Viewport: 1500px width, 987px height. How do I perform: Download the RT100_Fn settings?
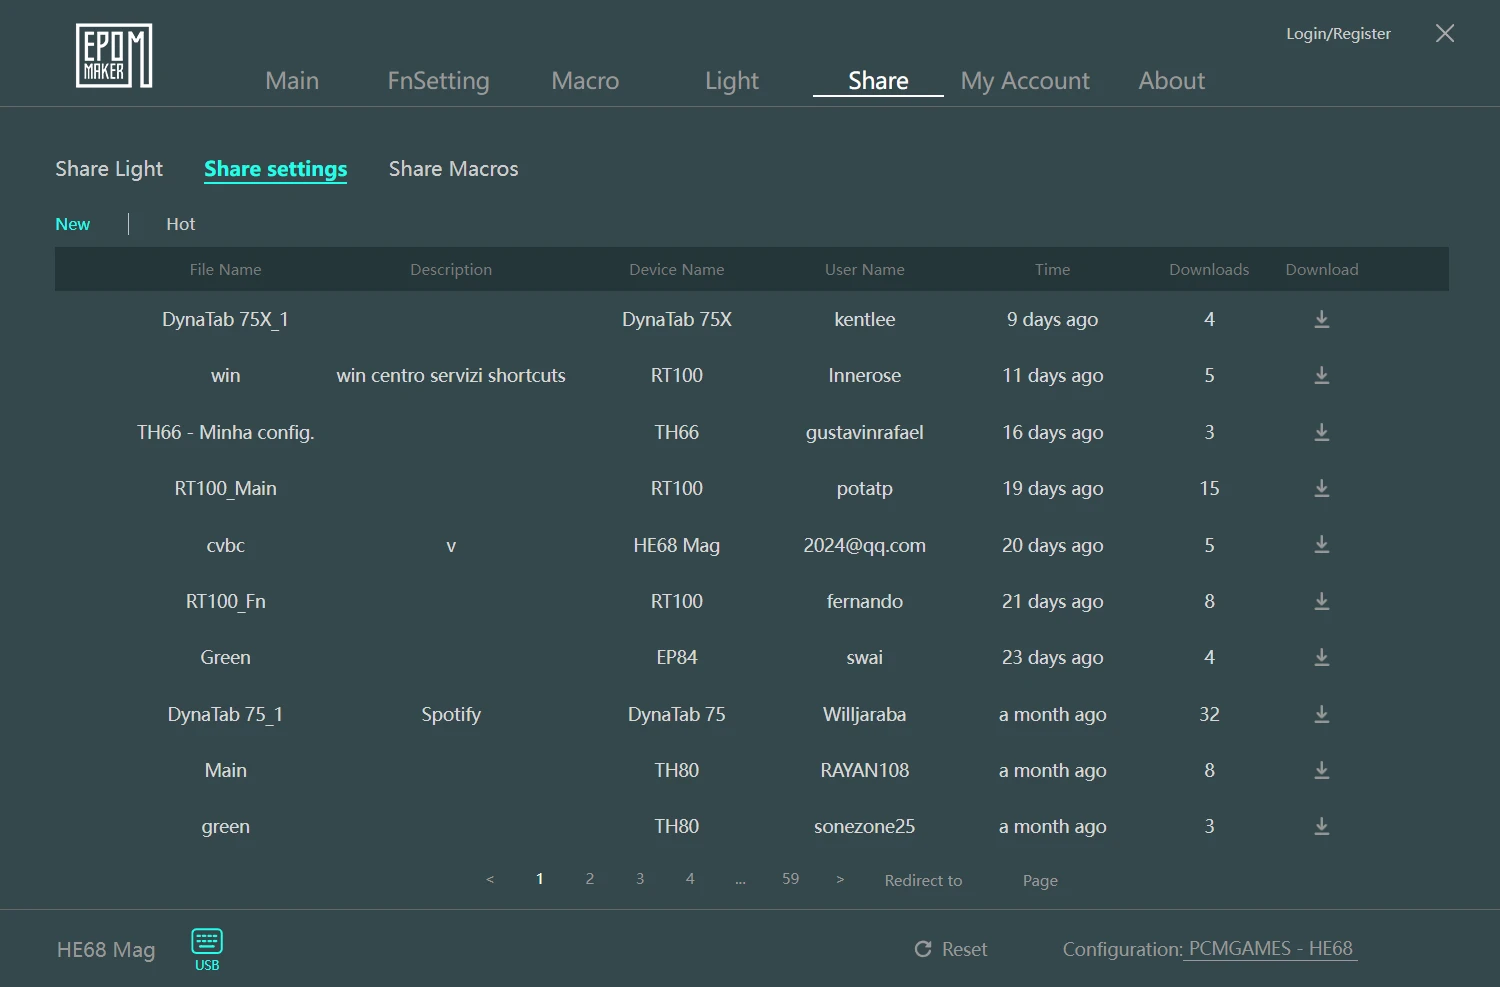(1321, 601)
